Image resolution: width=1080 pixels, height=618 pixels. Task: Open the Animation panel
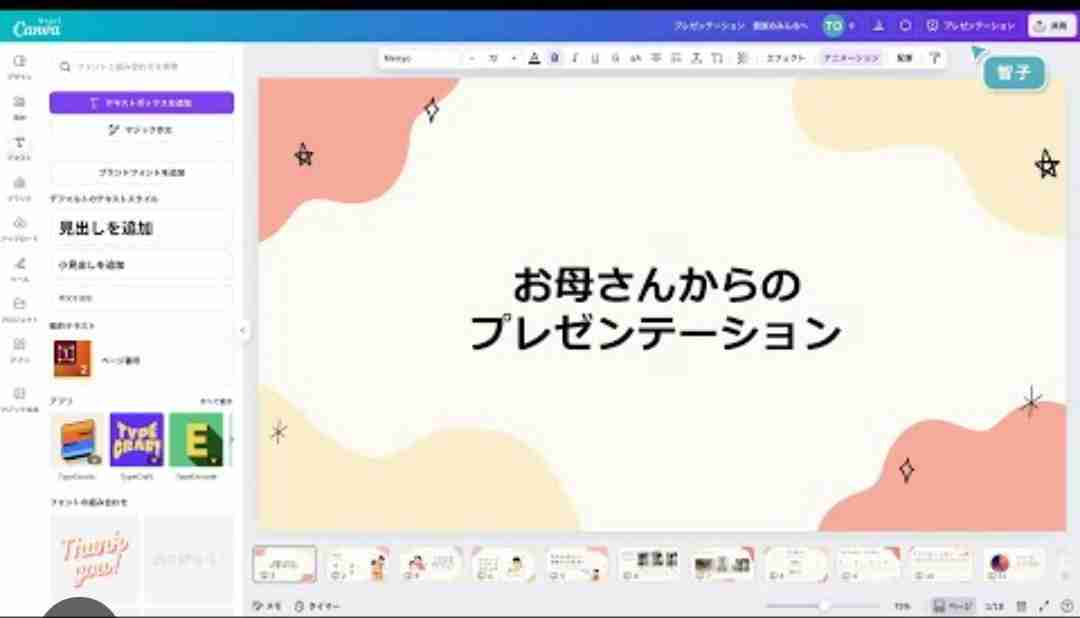click(x=851, y=59)
